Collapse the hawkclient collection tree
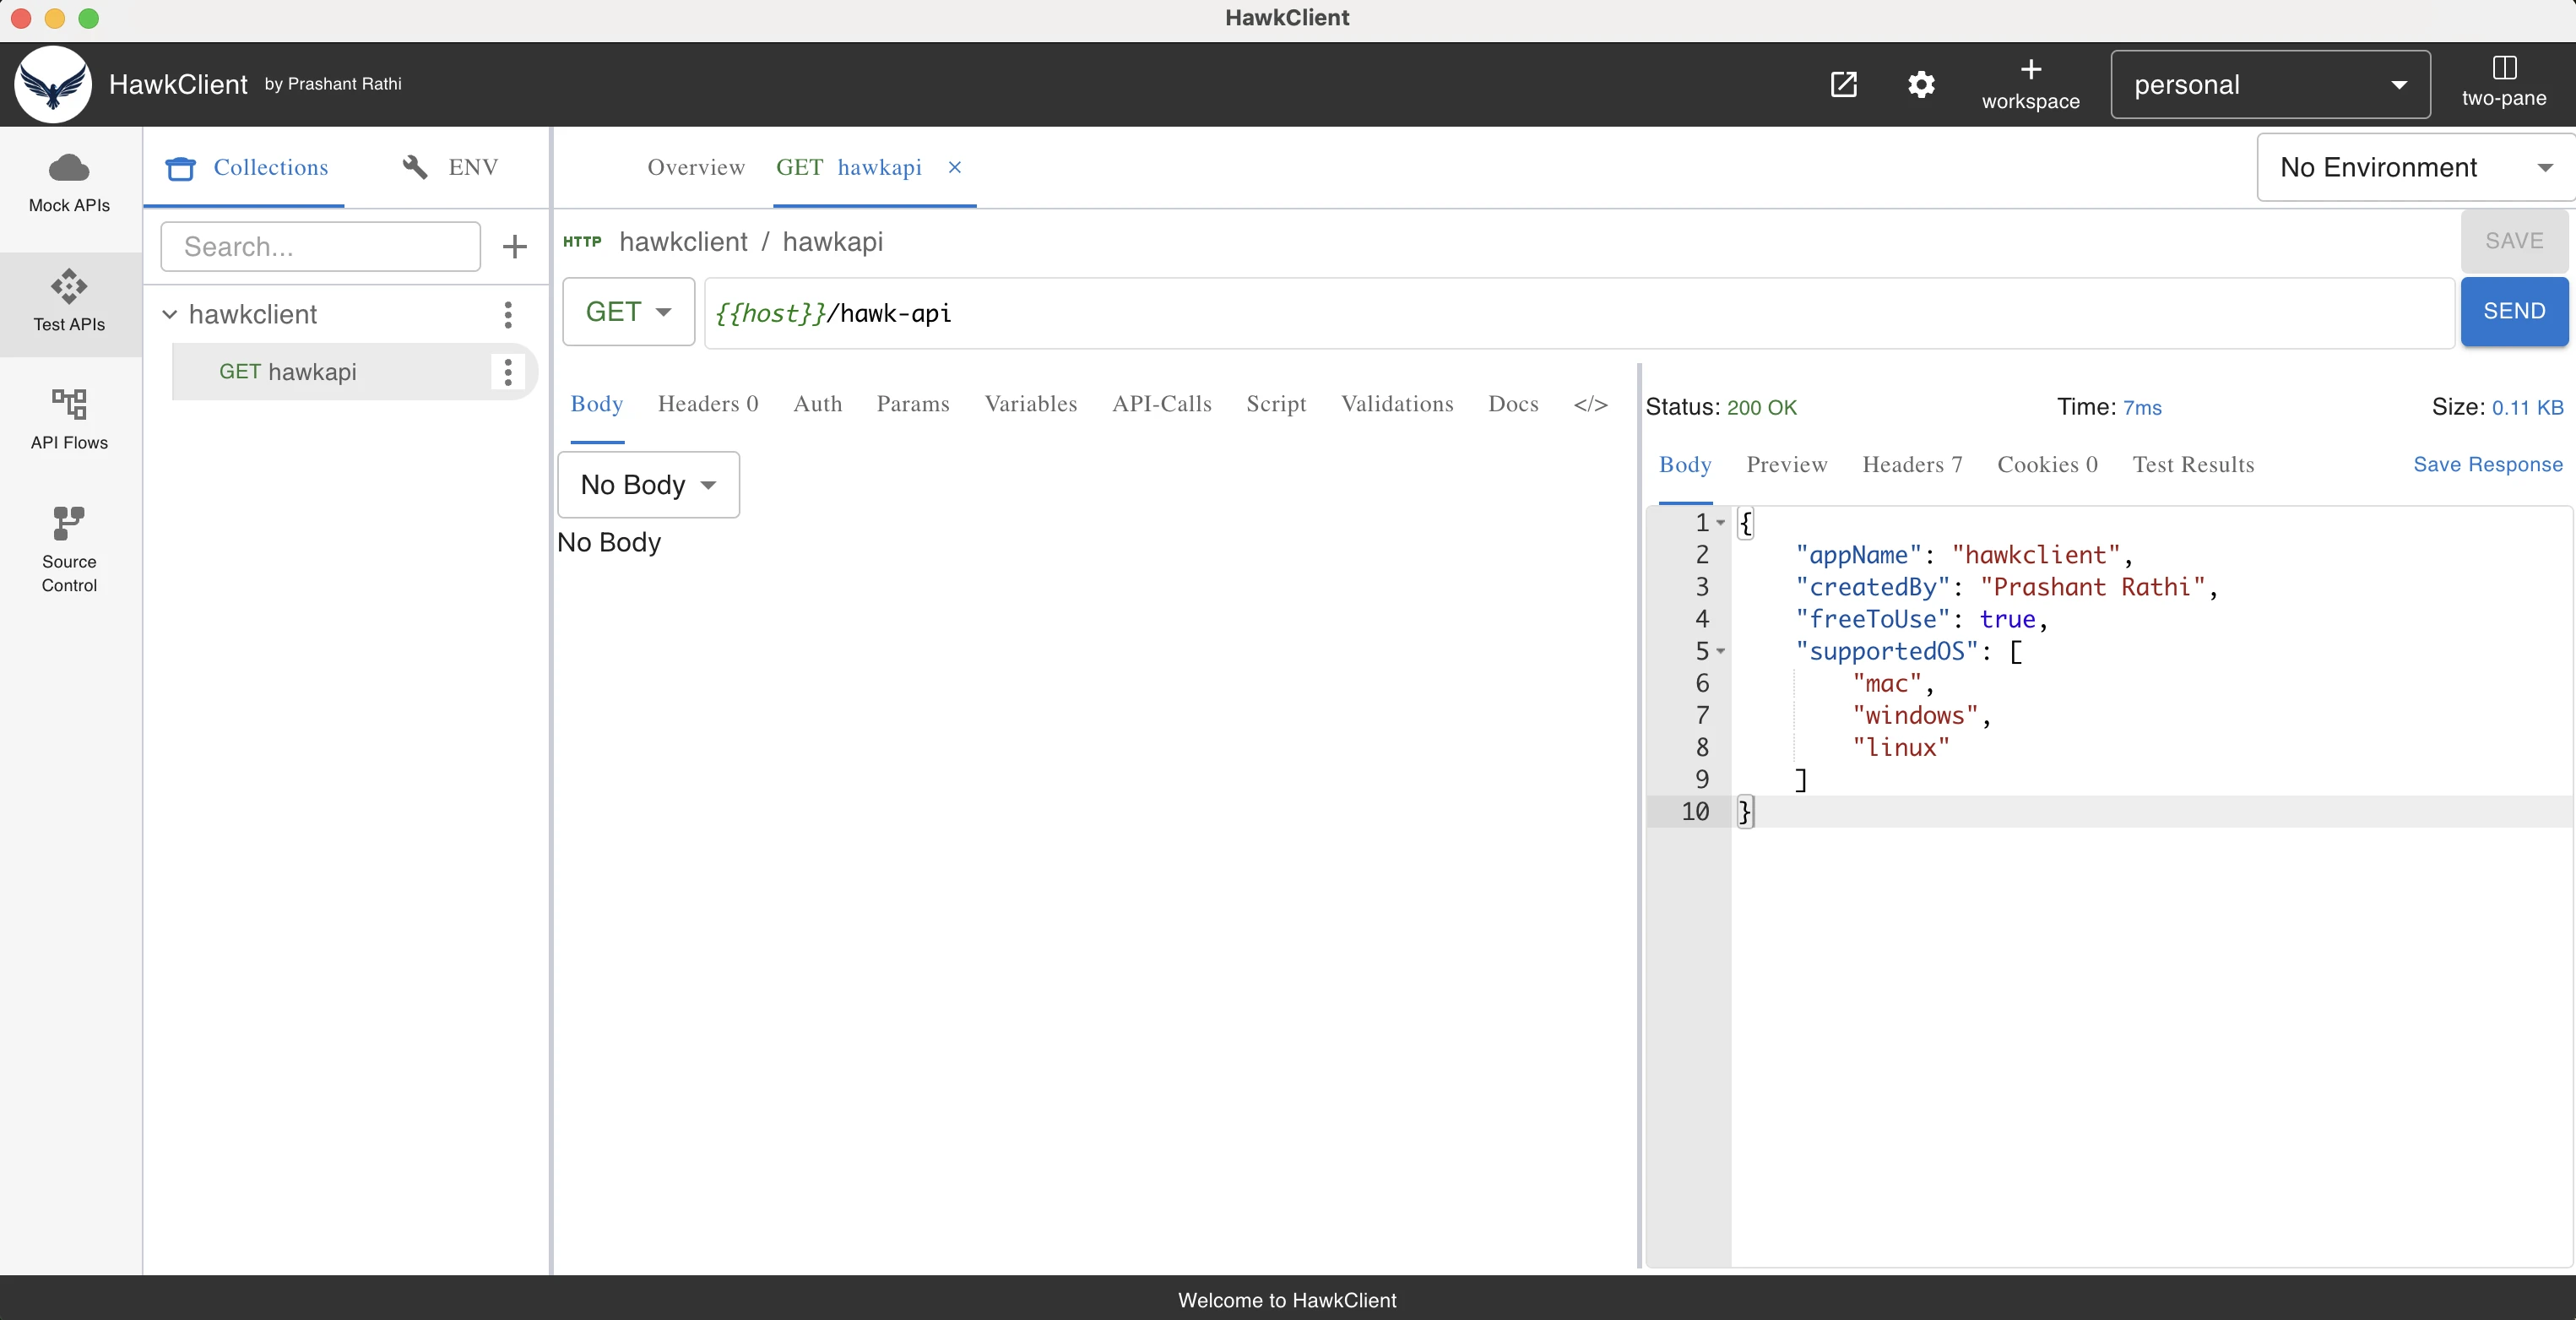Viewport: 2576px width, 1320px height. click(170, 315)
